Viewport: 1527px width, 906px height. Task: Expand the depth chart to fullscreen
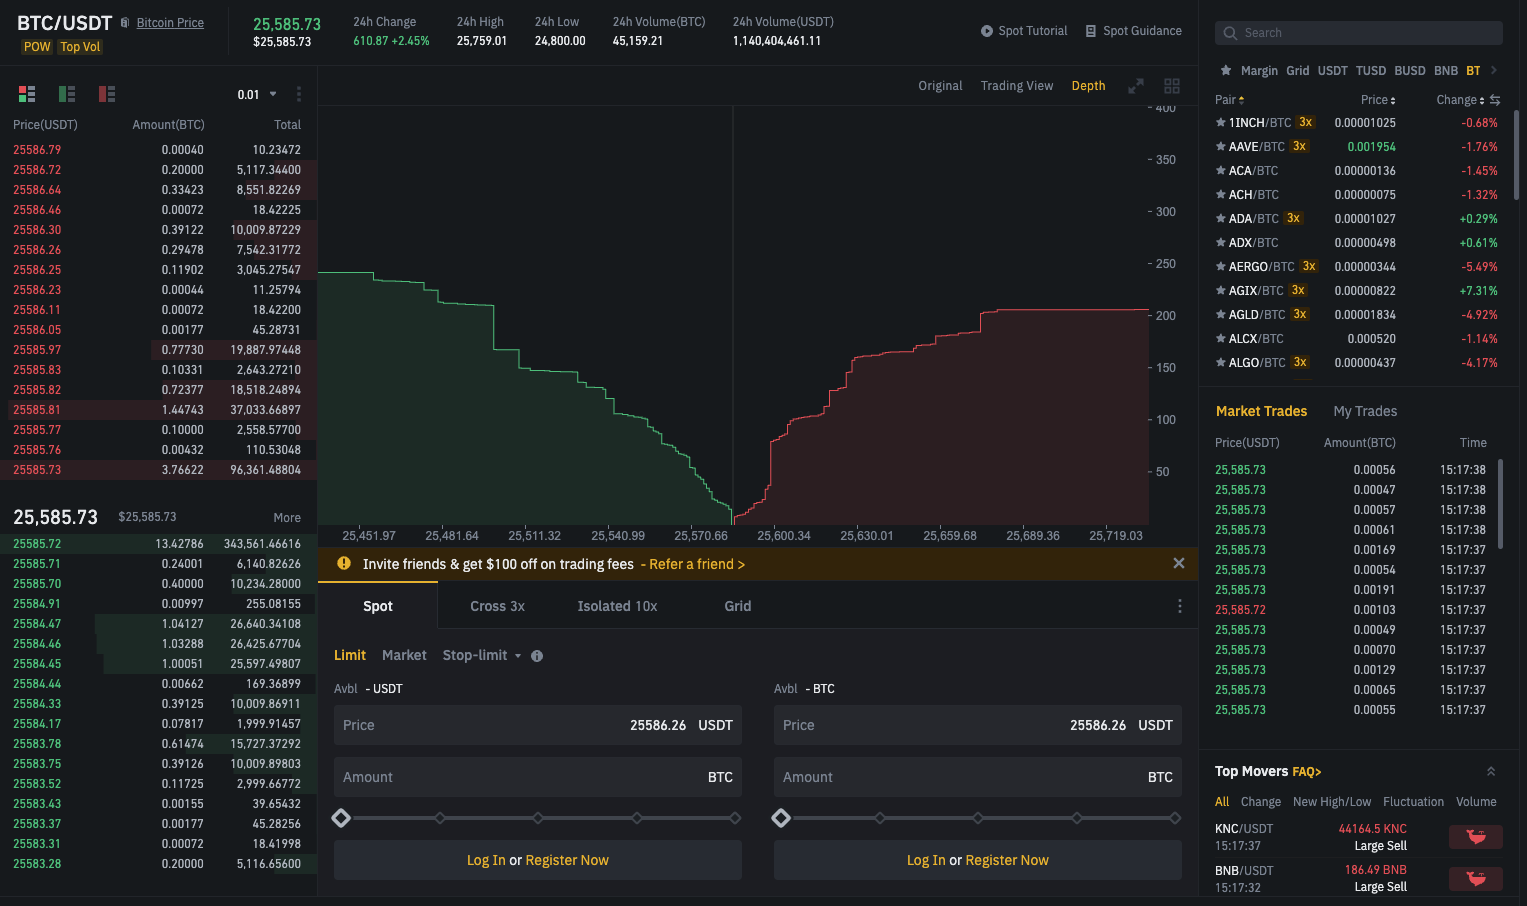(1136, 86)
